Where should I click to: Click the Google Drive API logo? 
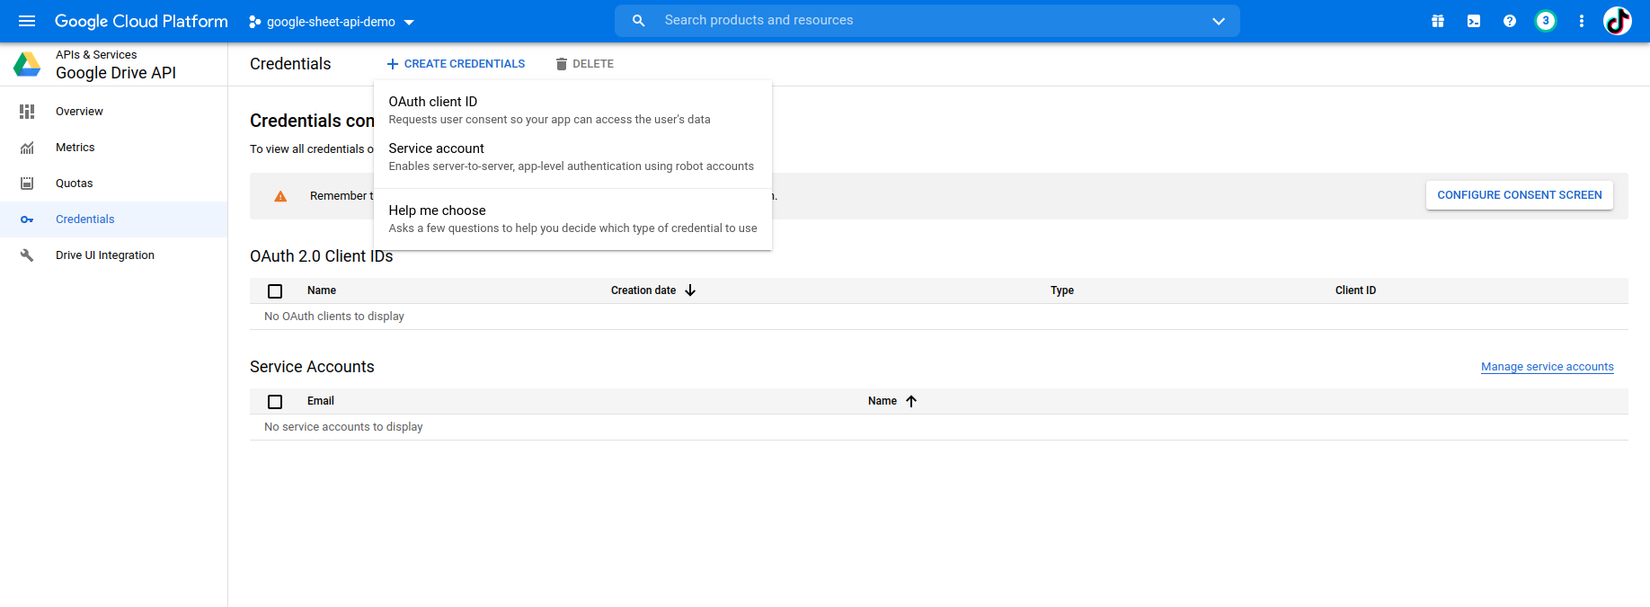pyautogui.click(x=27, y=65)
